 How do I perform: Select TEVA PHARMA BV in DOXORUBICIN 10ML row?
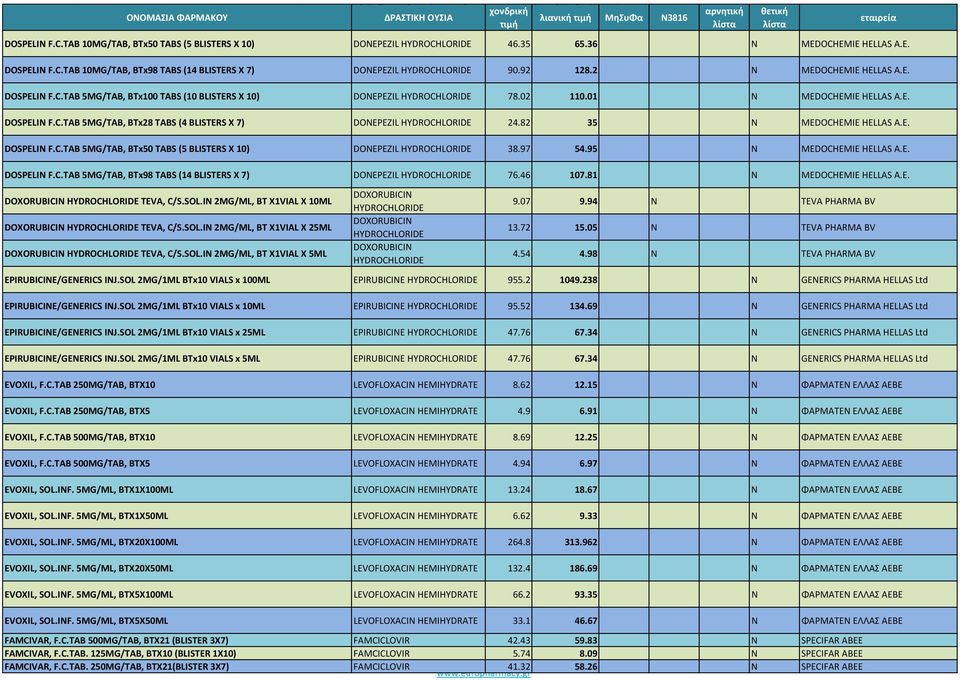pyautogui.click(x=838, y=201)
